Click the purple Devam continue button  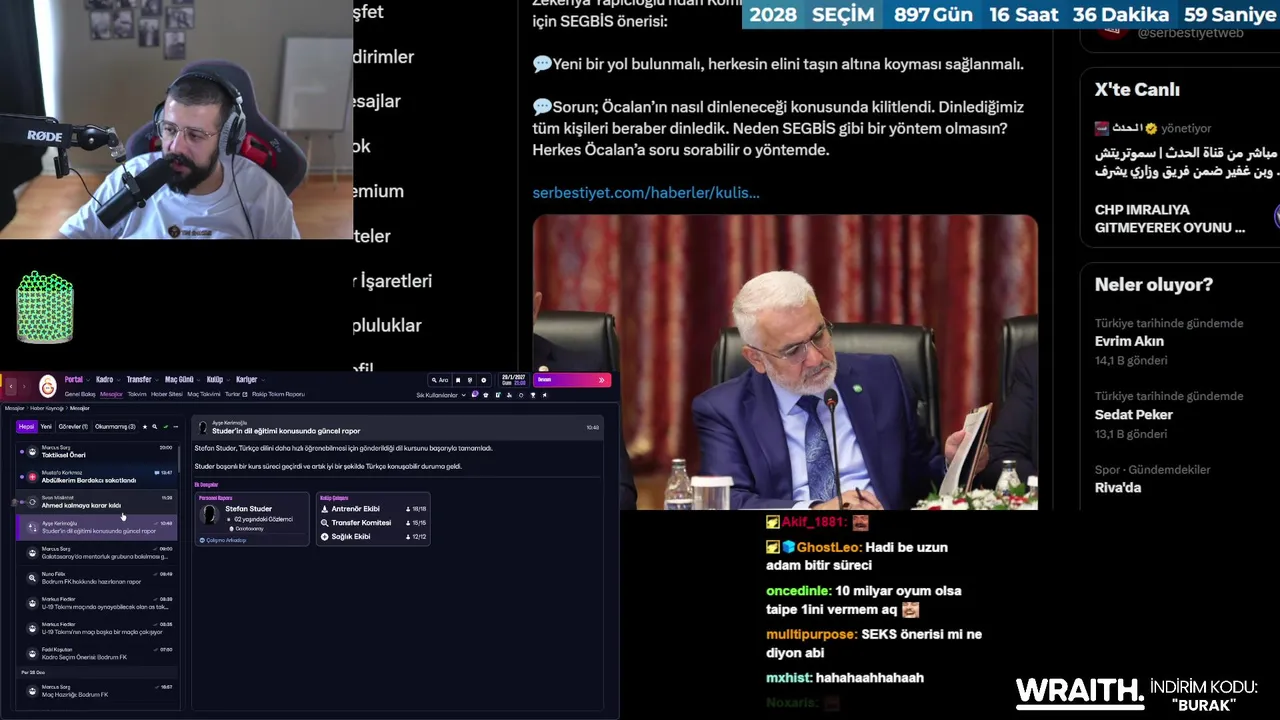pos(571,380)
